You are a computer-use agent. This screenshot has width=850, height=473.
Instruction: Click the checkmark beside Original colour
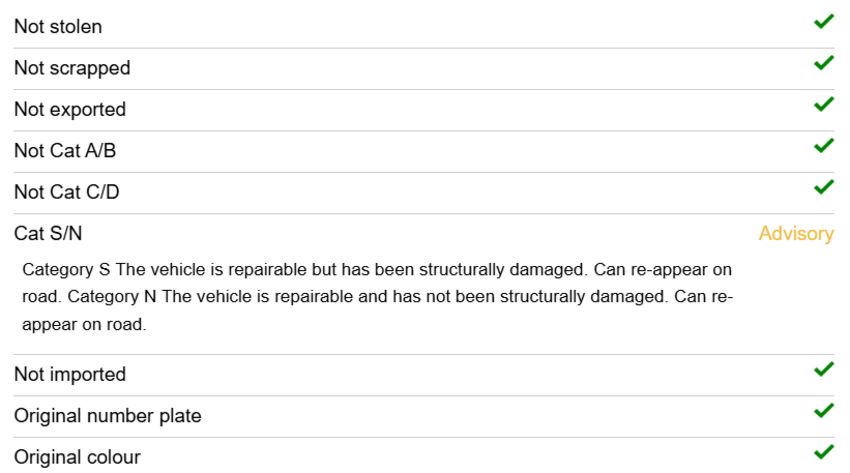(823, 452)
